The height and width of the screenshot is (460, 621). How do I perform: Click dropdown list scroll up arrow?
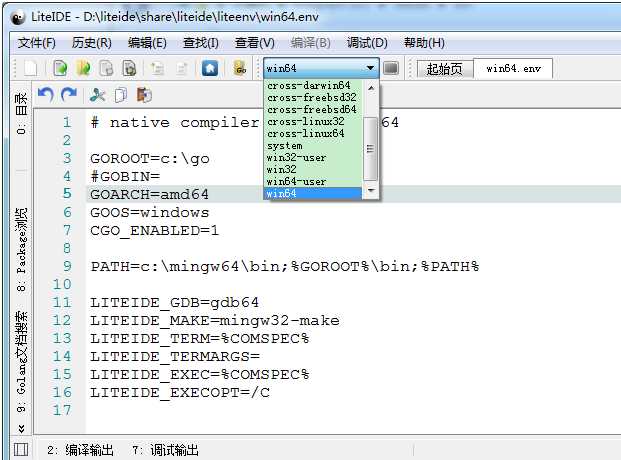(x=371, y=88)
